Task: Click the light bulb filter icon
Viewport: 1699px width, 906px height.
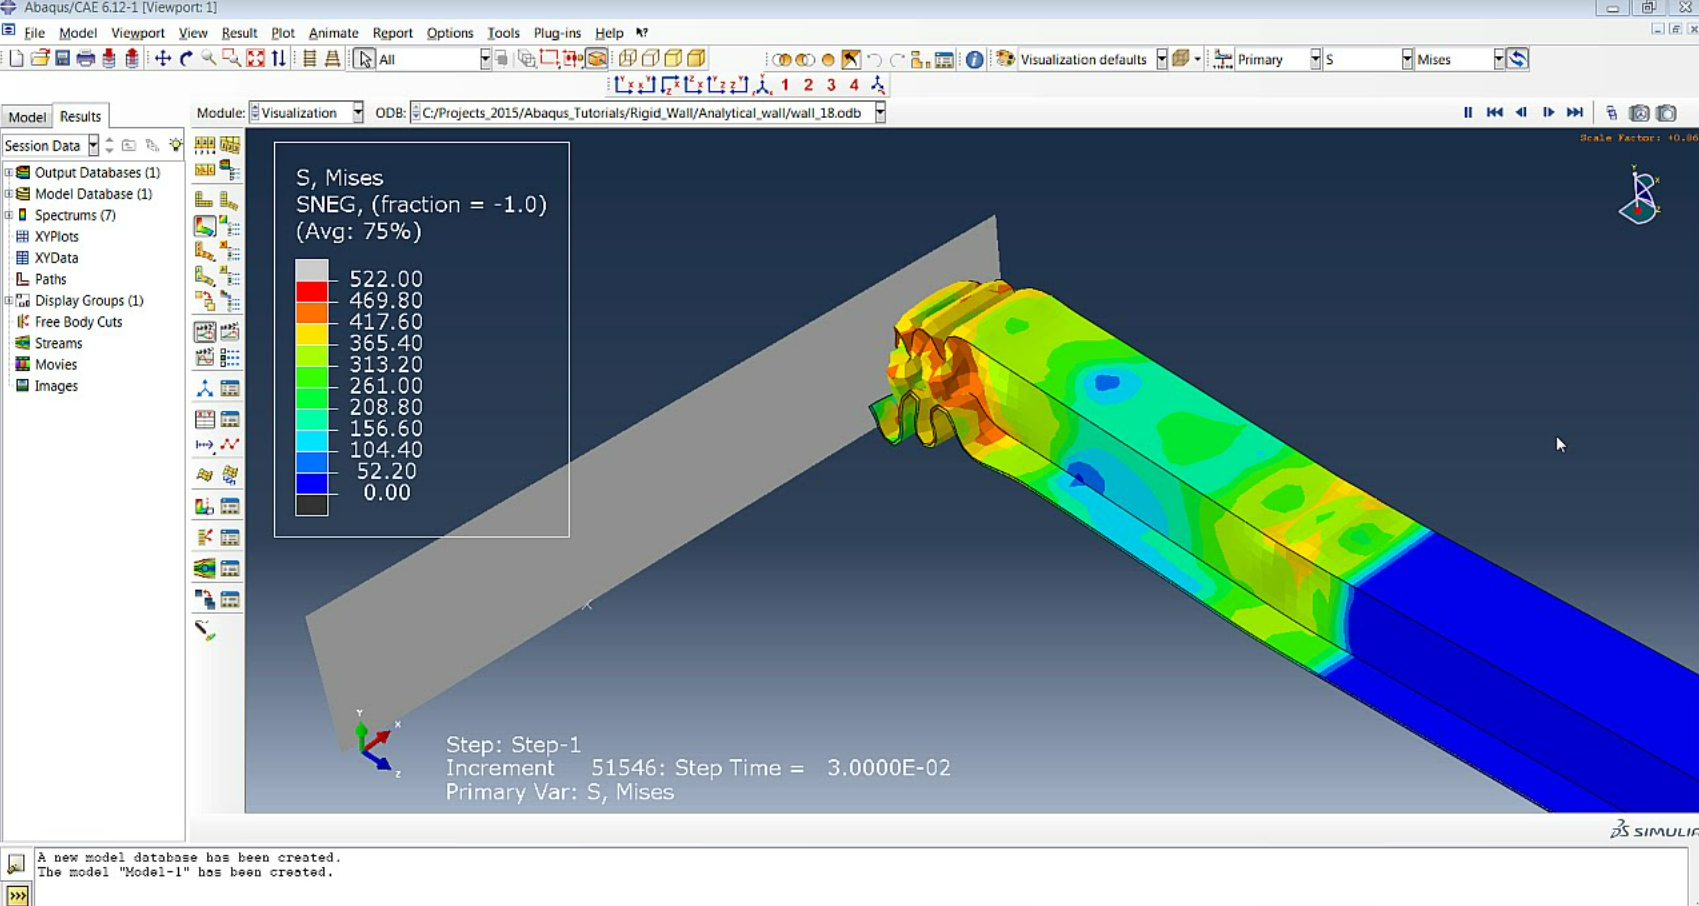Action: pyautogui.click(x=175, y=145)
